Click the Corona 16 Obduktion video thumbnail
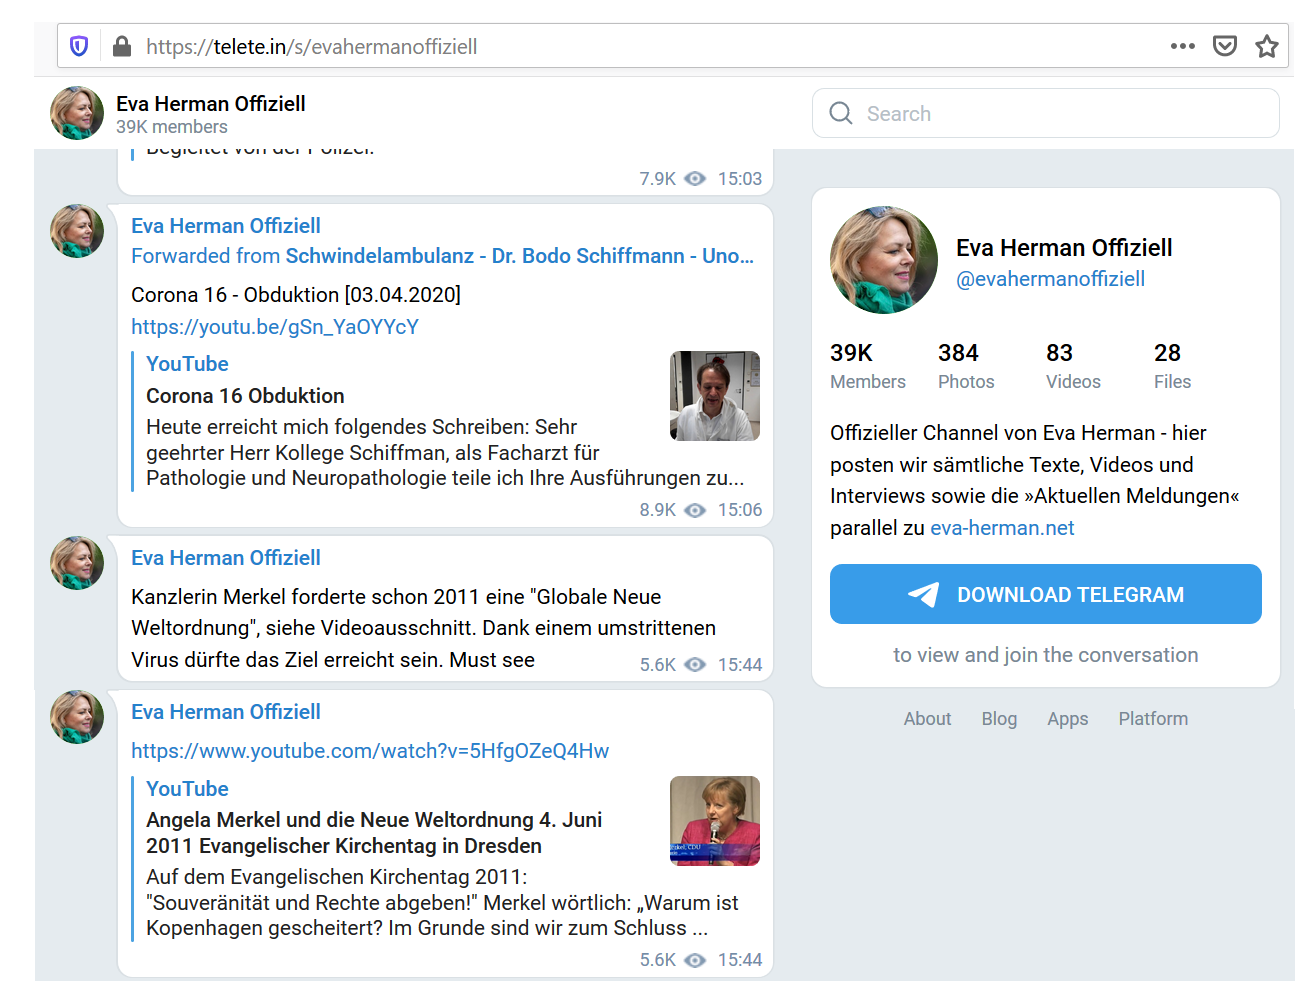1316x1003 pixels. (x=714, y=396)
